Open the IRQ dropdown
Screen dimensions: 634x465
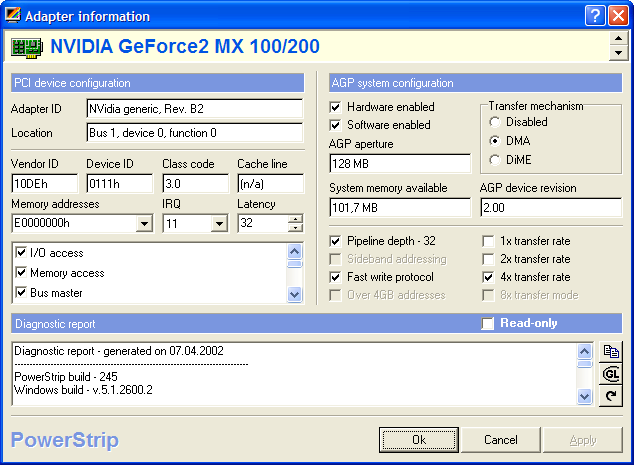pos(219,223)
